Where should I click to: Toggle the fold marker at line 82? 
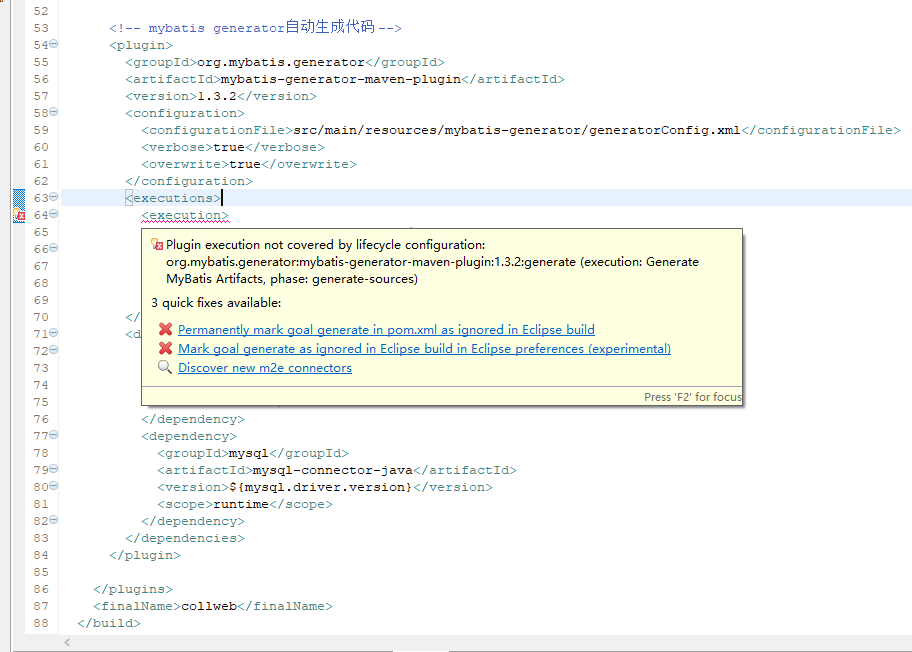point(54,520)
